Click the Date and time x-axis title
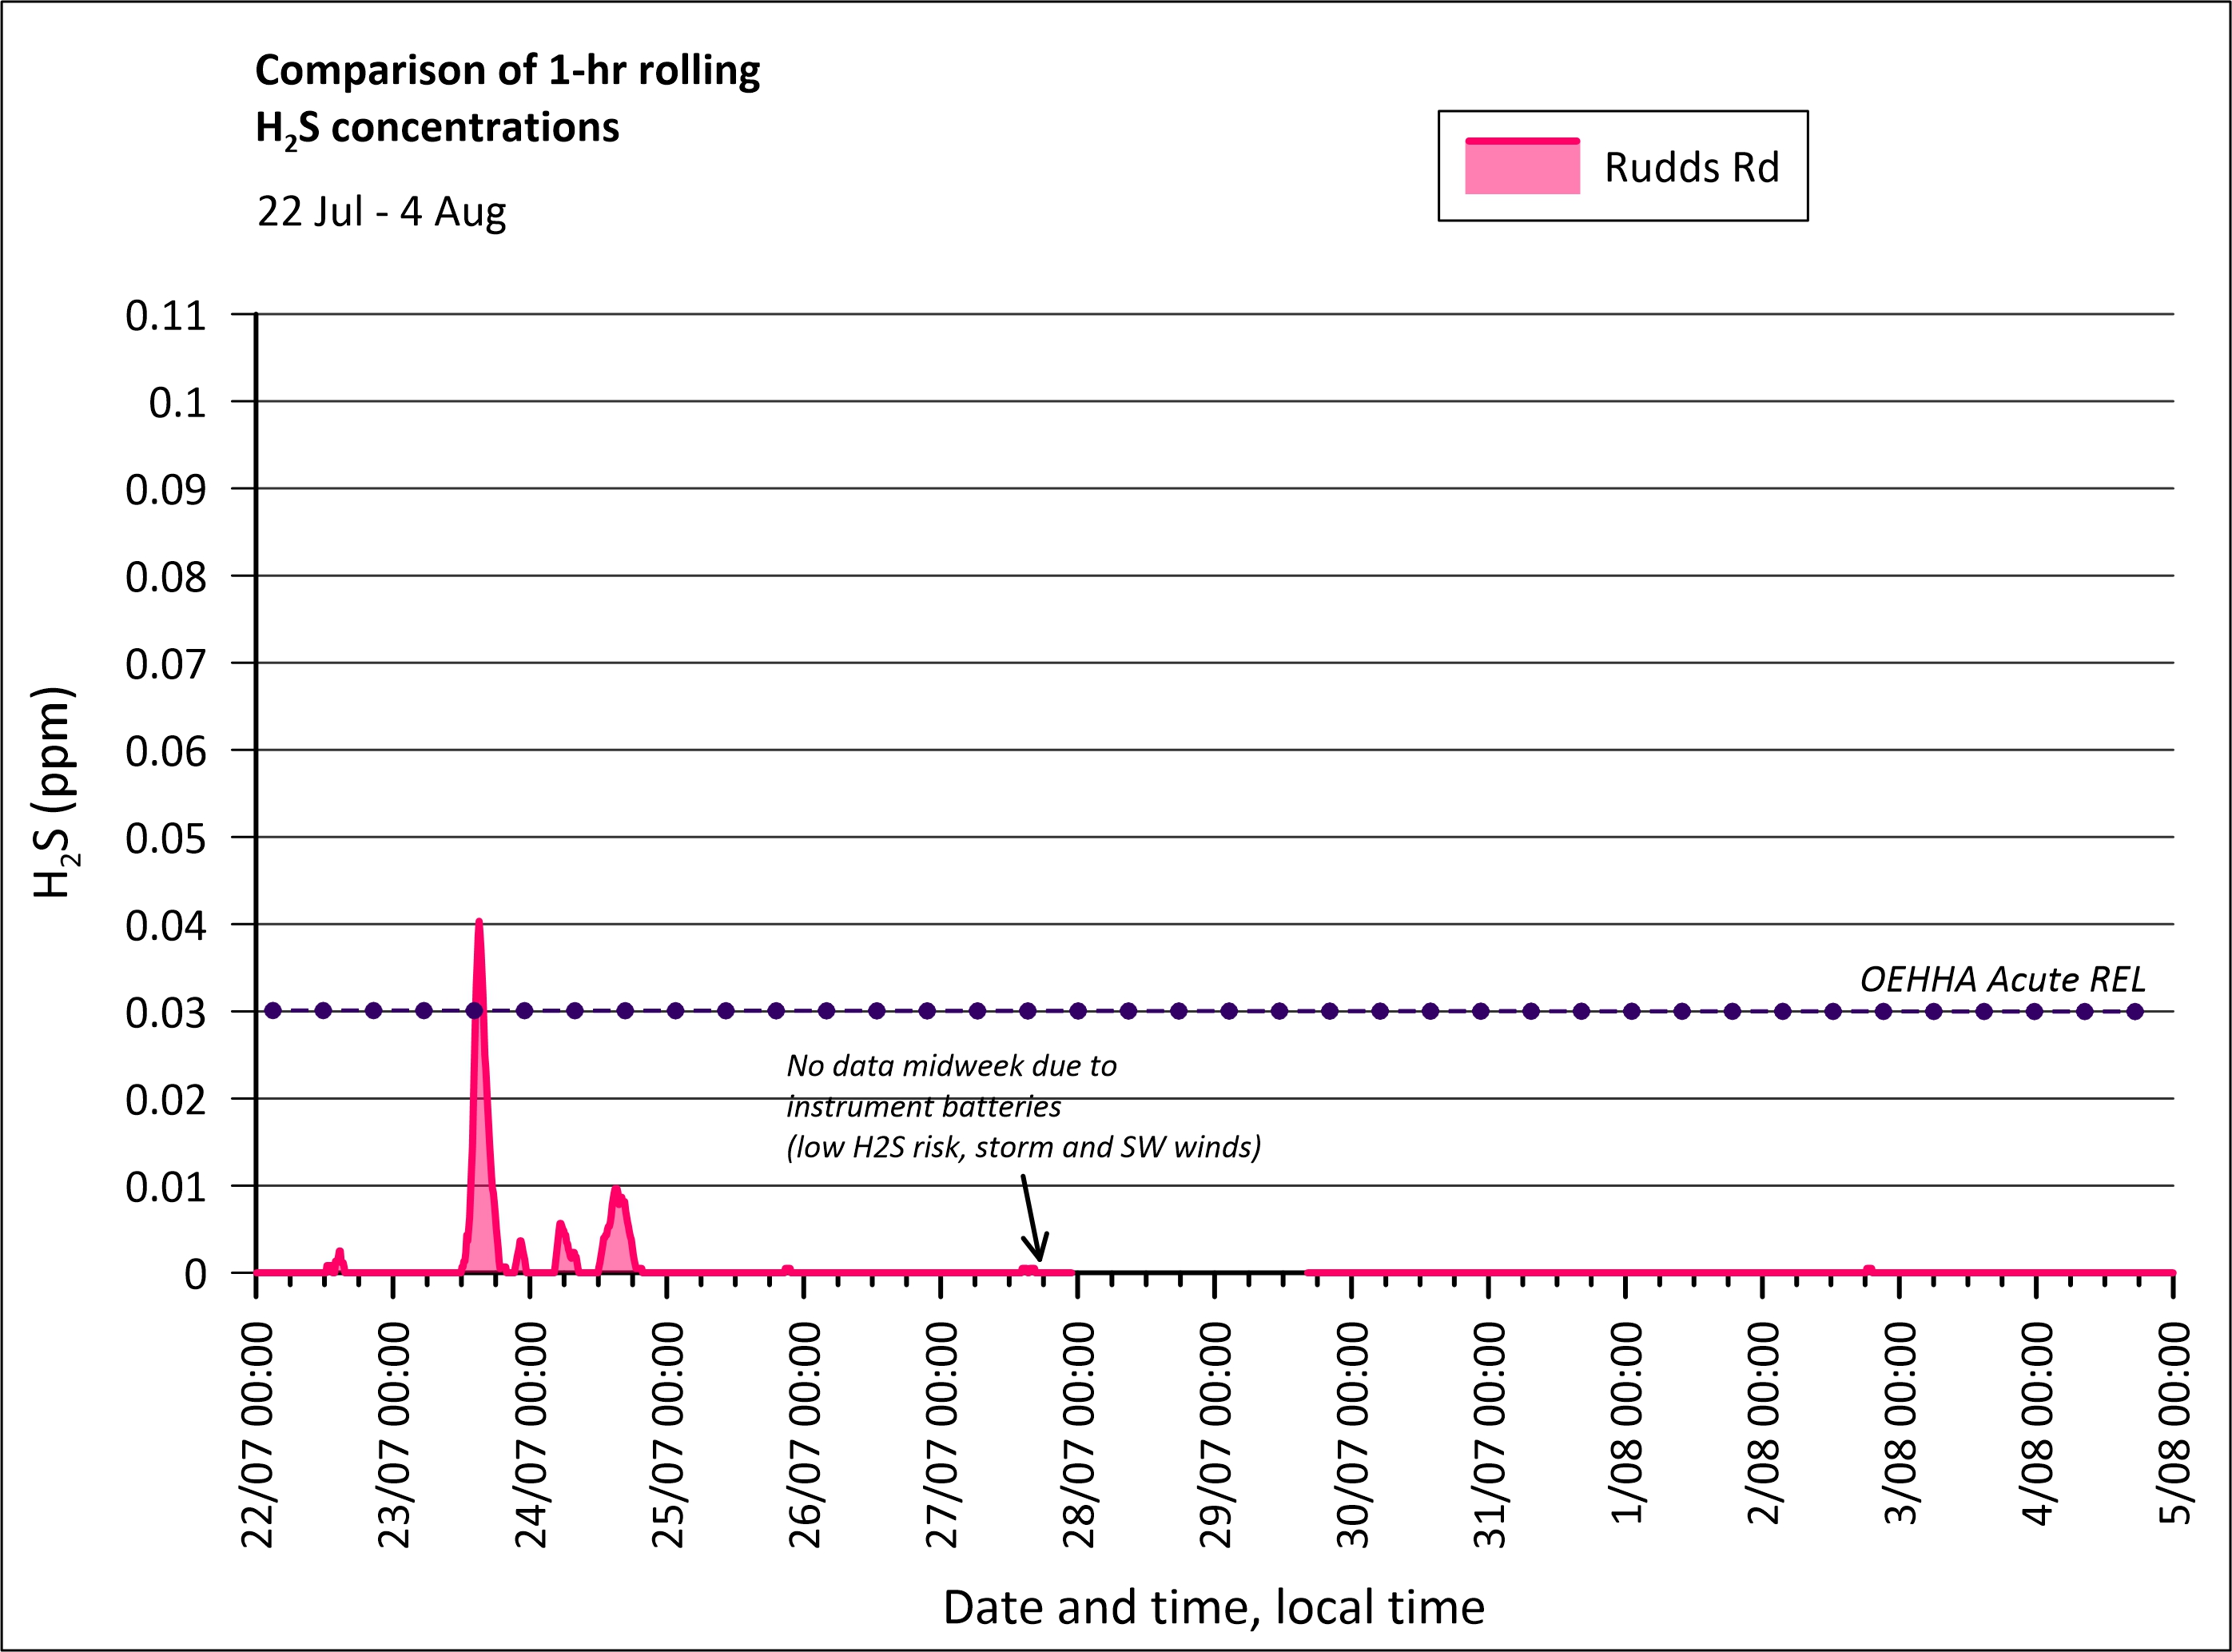 coord(1213,1607)
